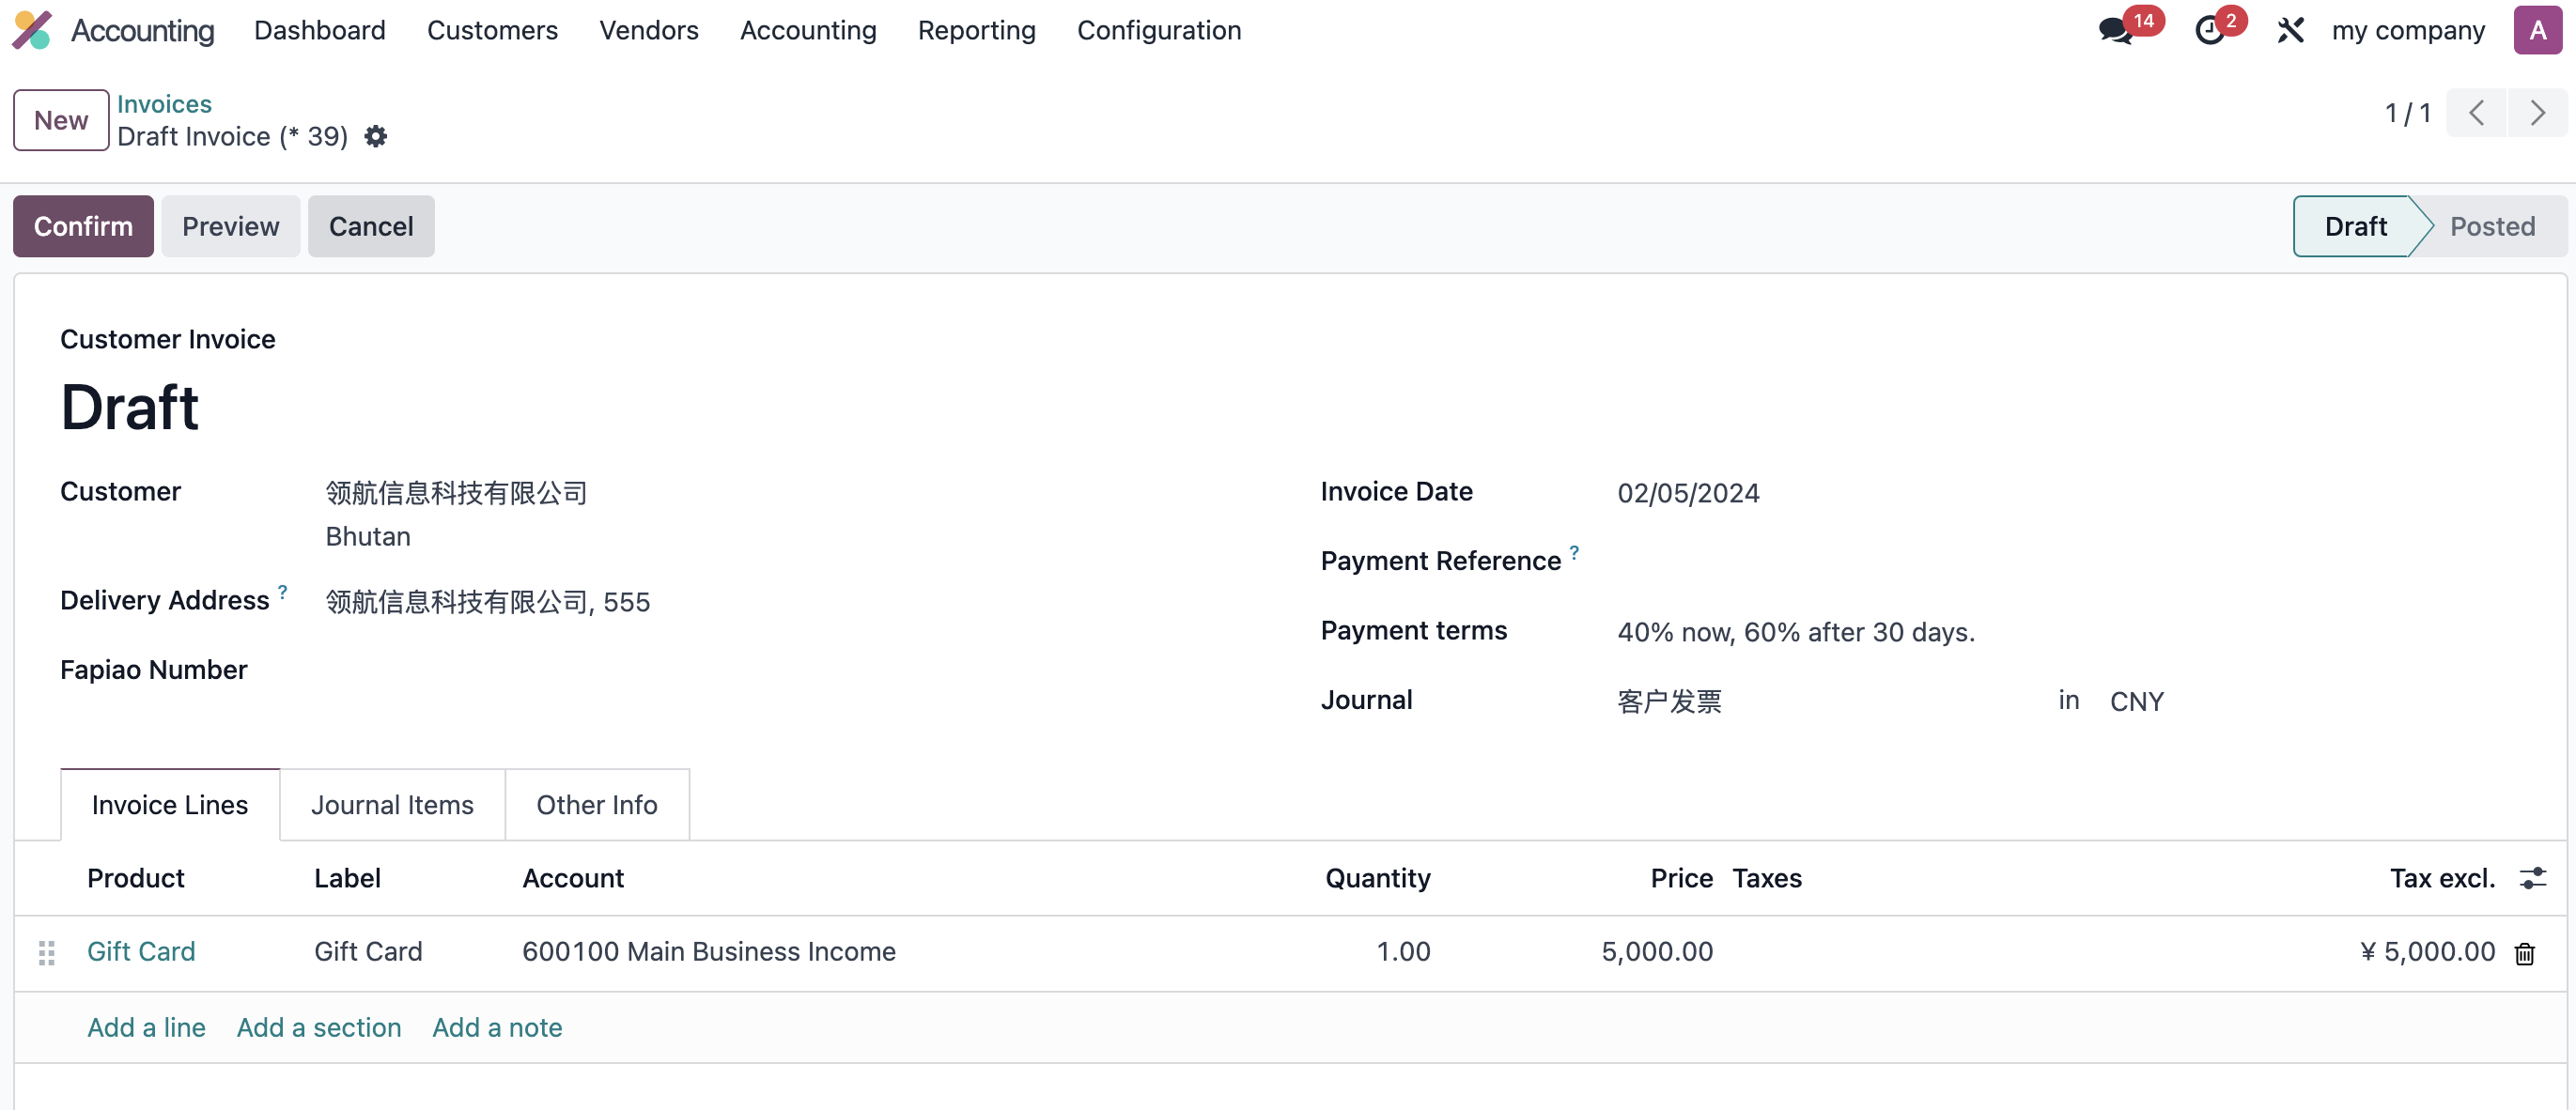Delete the Gift Card invoice line
The width and height of the screenshot is (2576, 1110).
coord(2524,953)
